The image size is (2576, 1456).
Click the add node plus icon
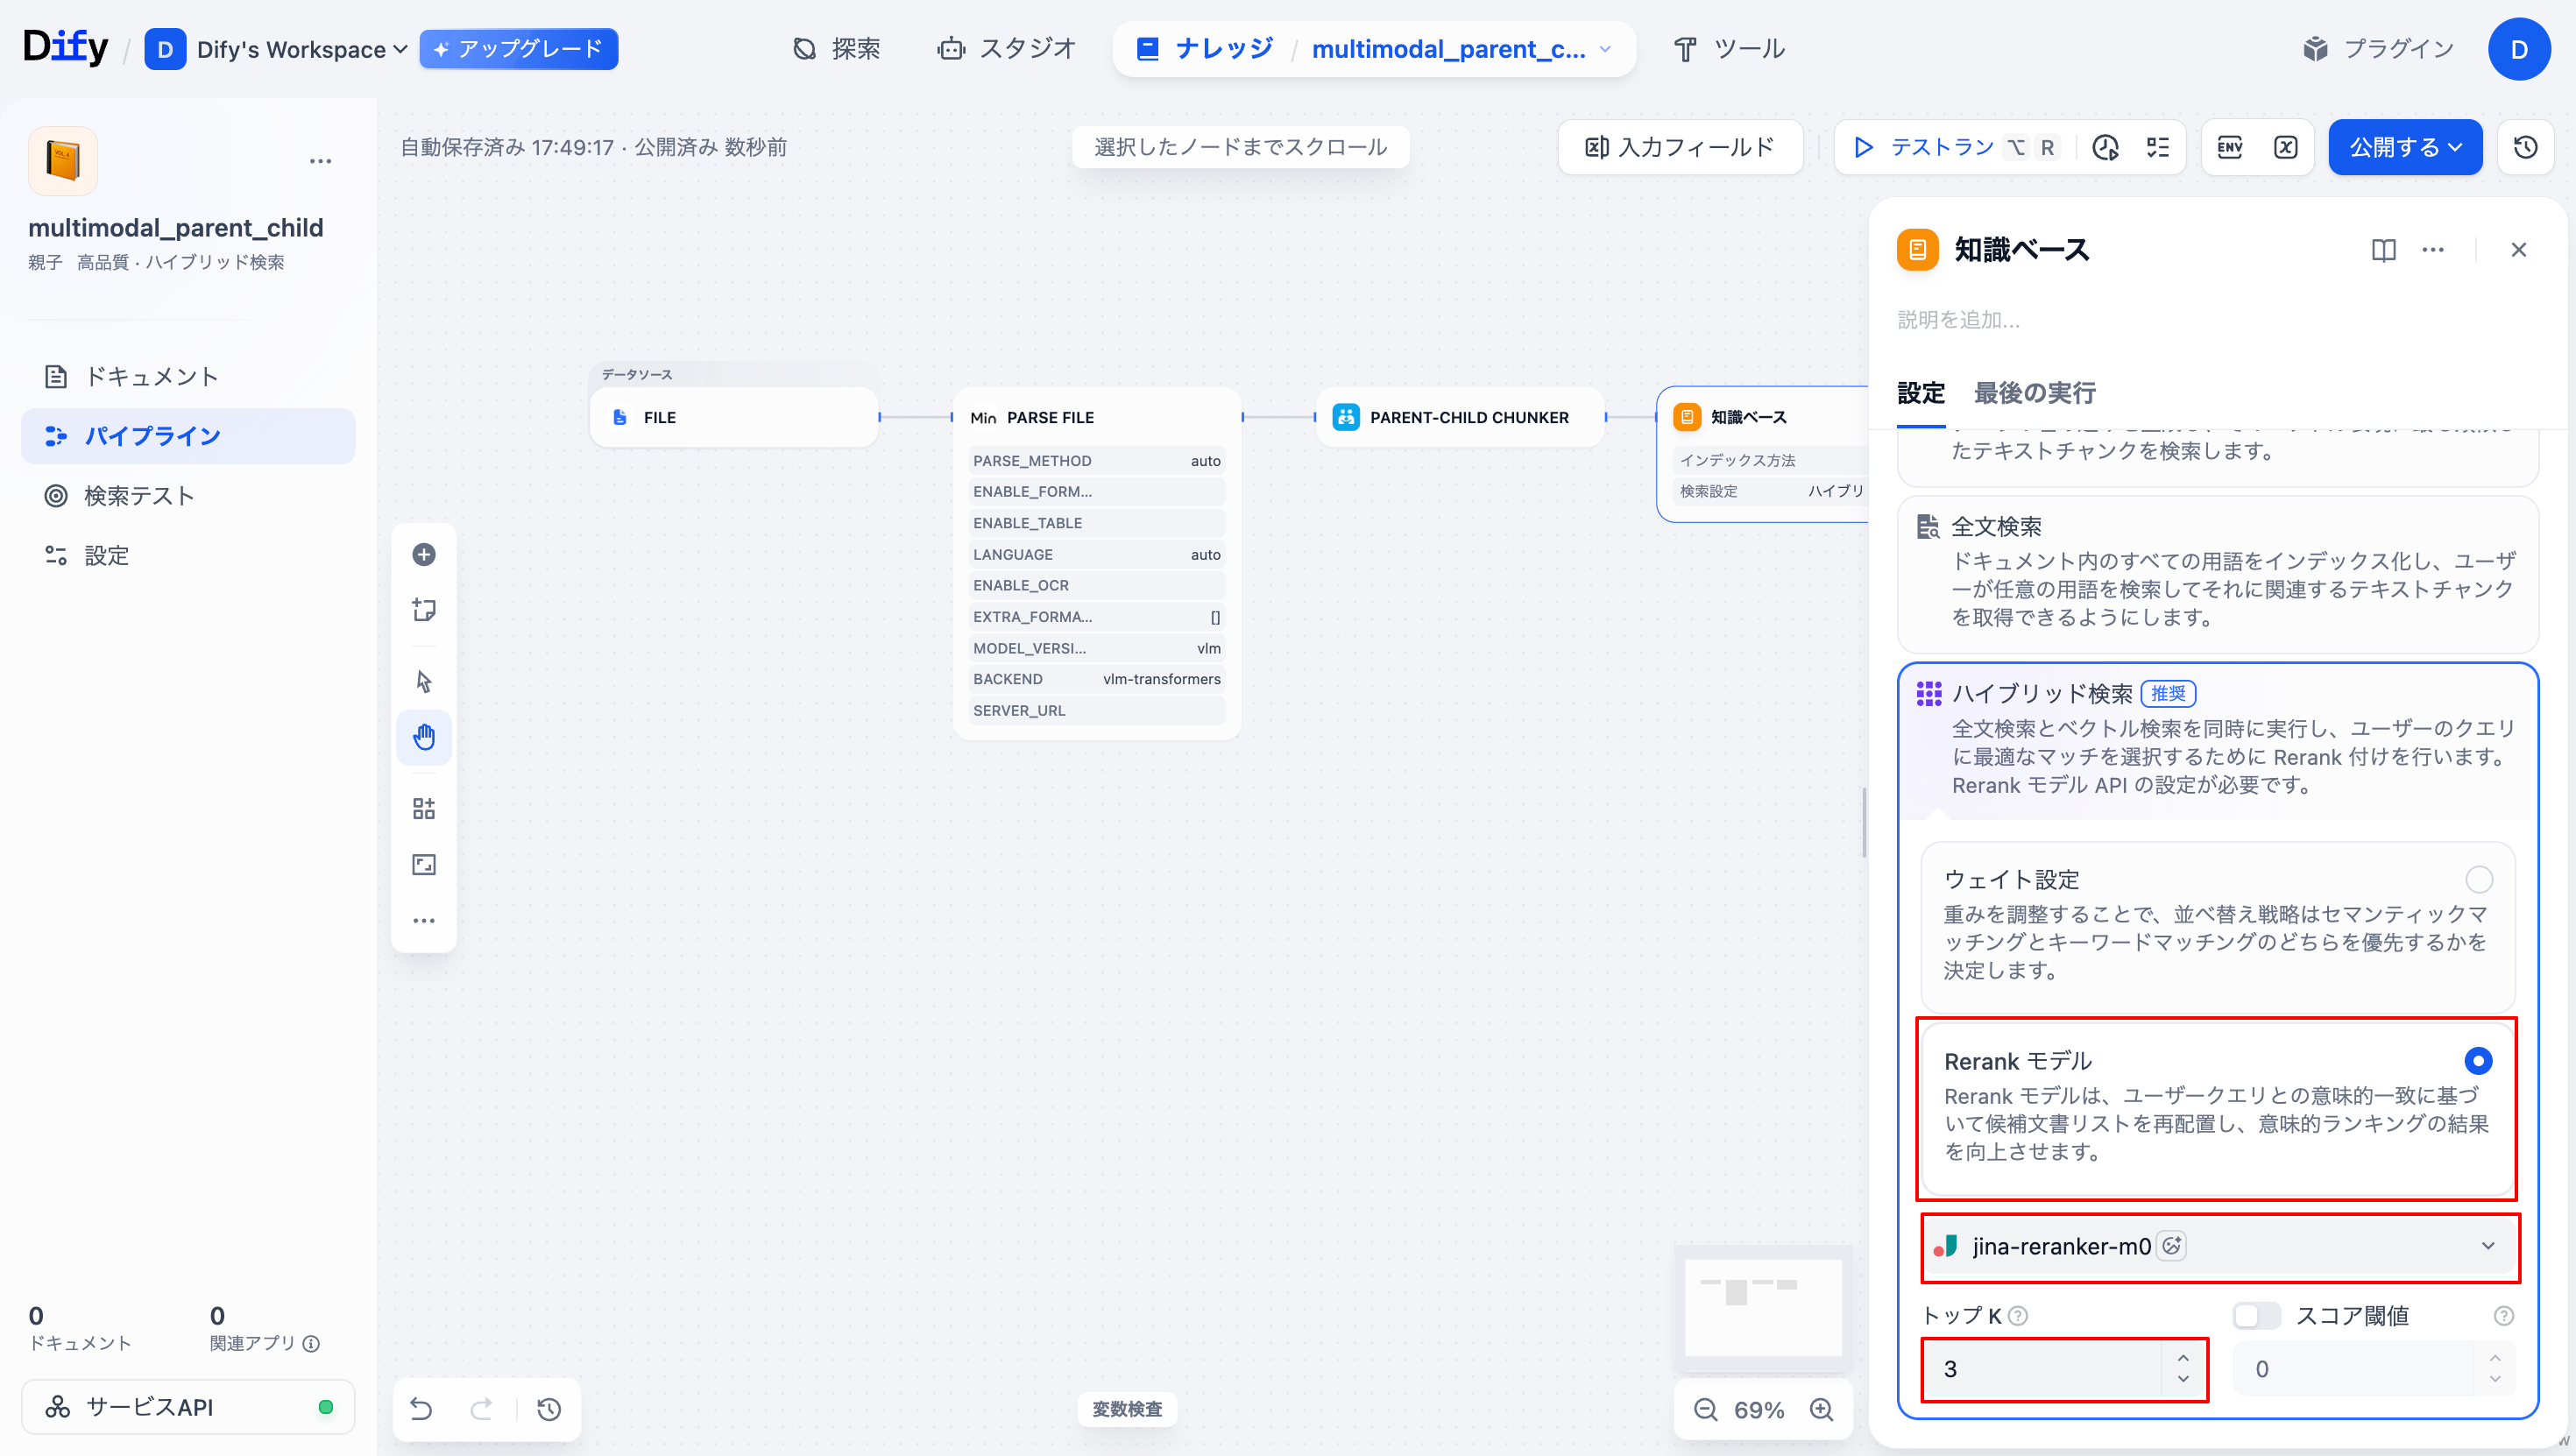point(424,554)
